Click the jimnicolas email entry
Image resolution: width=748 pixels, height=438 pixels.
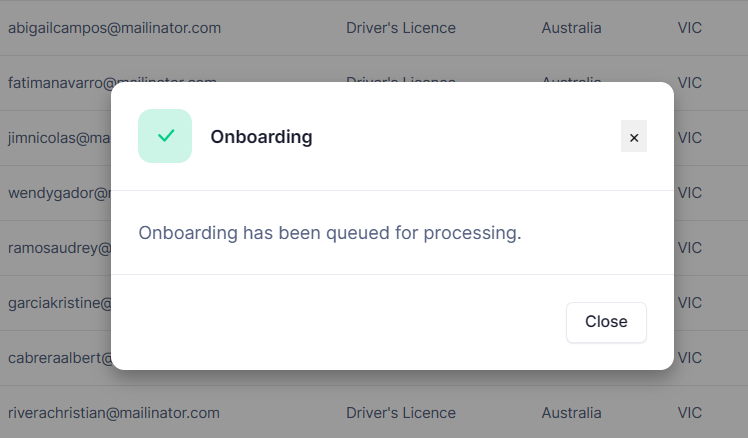pos(59,138)
